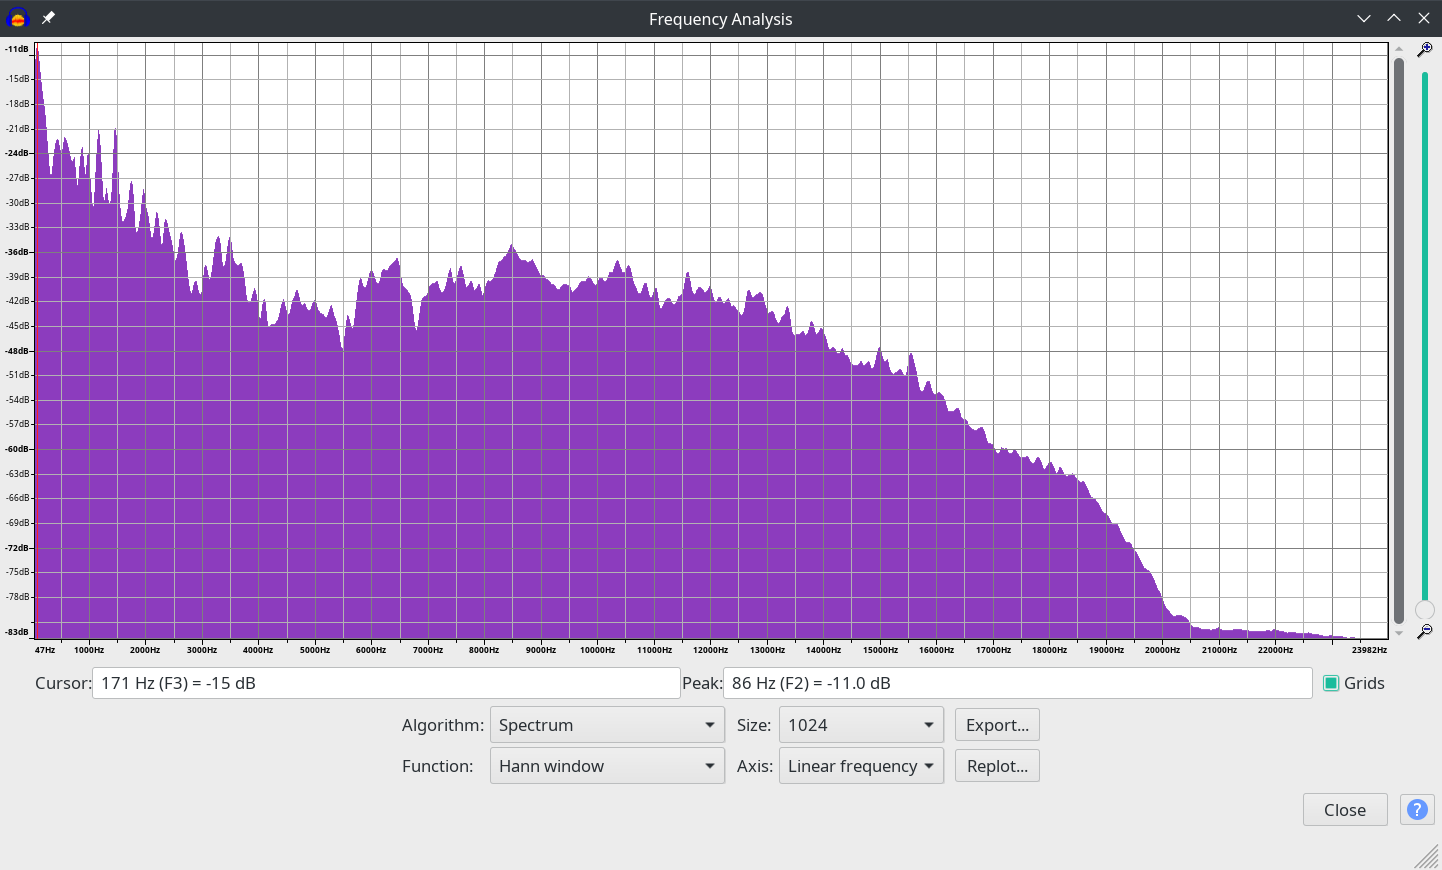
Task: Click the zoom slider round knob
Action: point(1425,610)
